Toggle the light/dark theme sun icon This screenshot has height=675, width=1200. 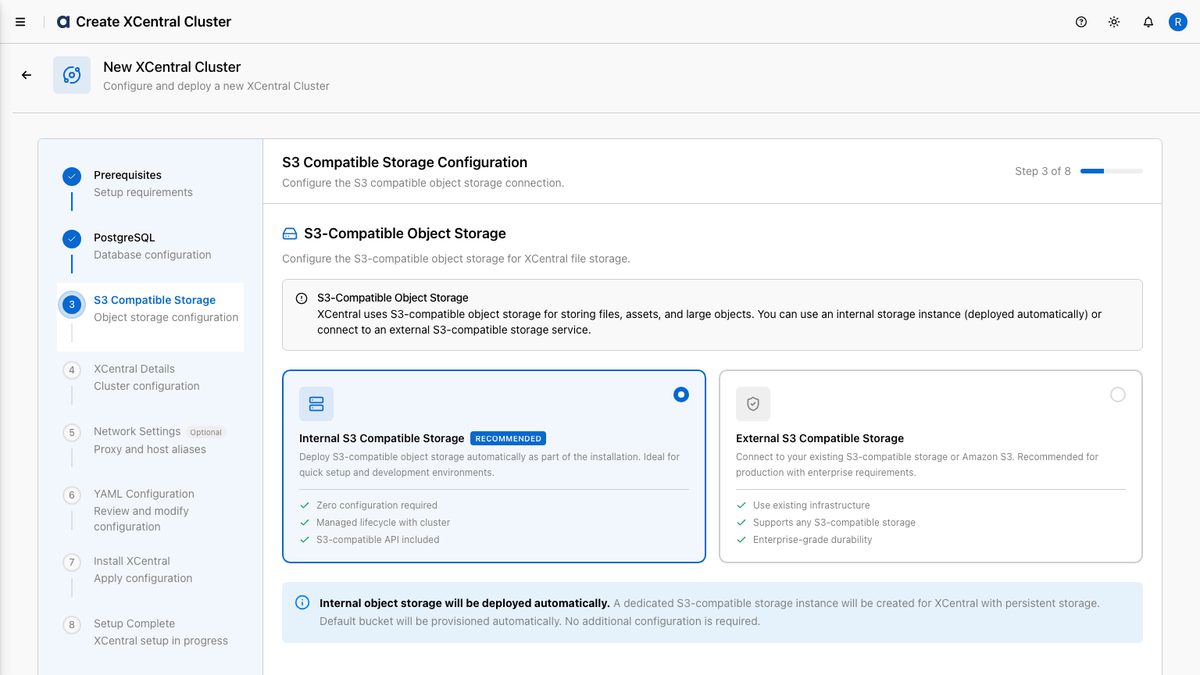click(1114, 22)
